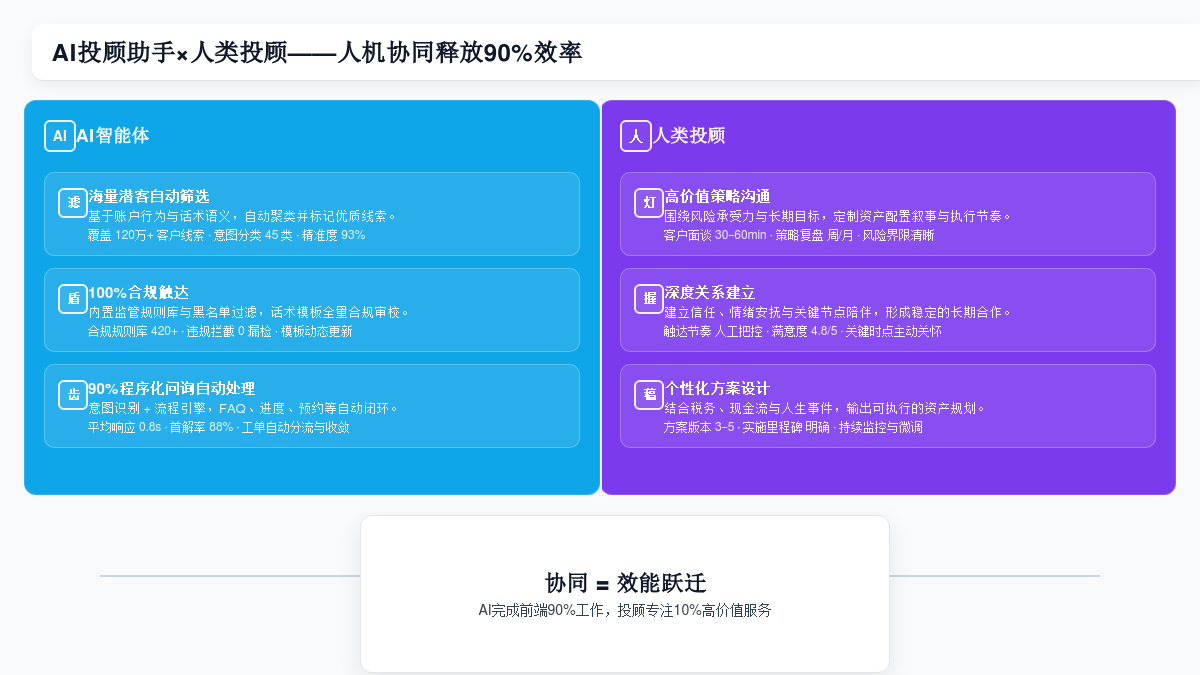Select the handshake icon next to 深度关系建立
1200x675 pixels.
(x=649, y=299)
